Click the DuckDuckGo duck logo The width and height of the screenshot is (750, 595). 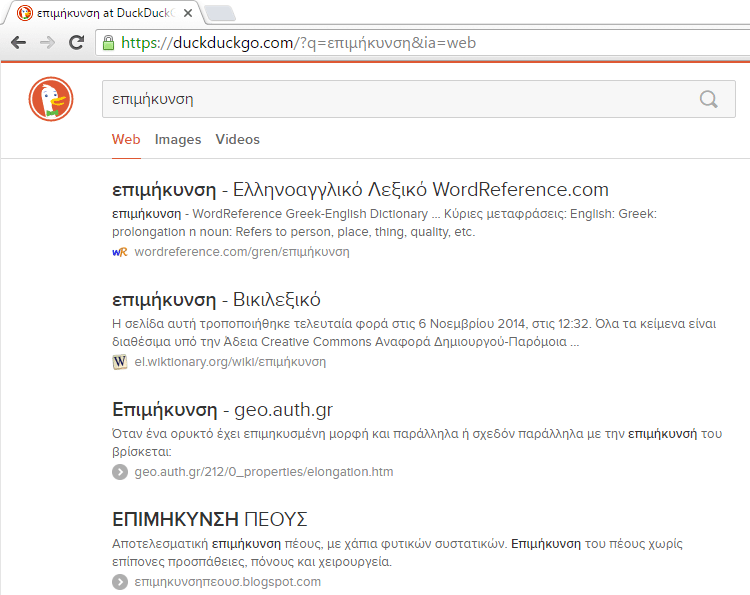pyautogui.click(x=51, y=99)
